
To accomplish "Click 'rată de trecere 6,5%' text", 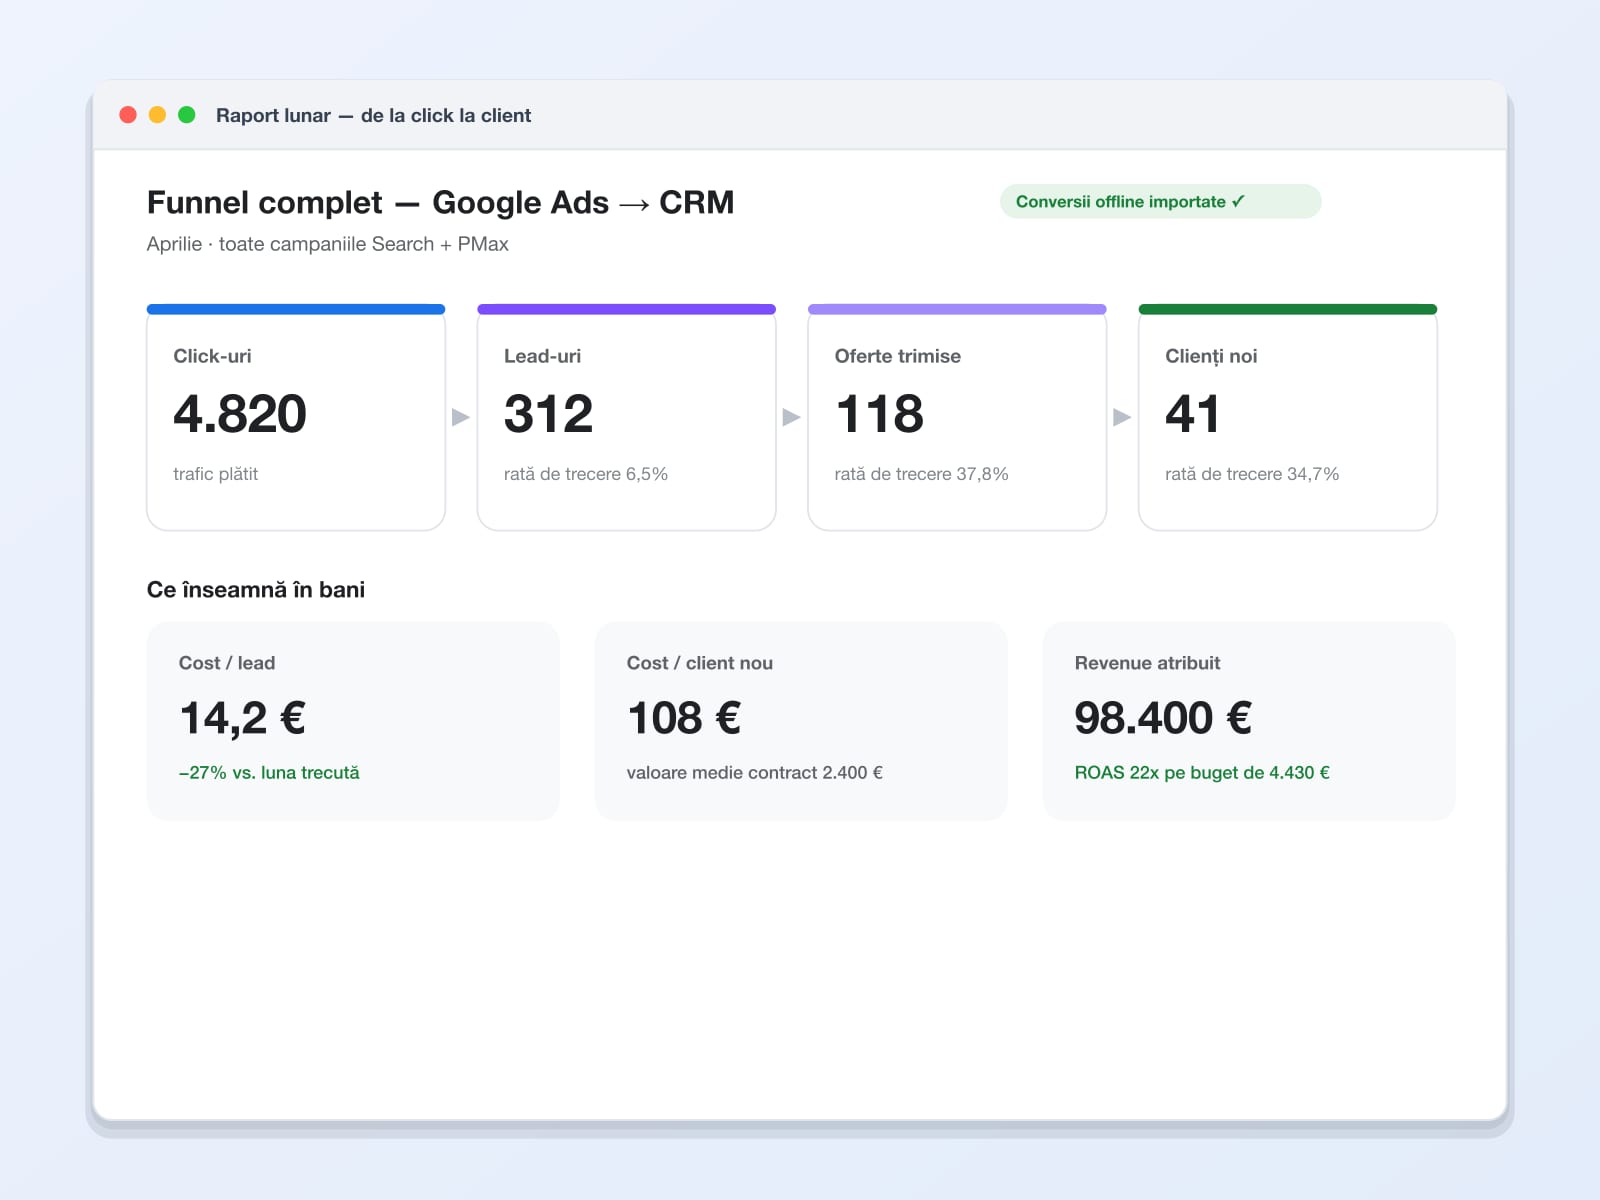I will coord(586,474).
